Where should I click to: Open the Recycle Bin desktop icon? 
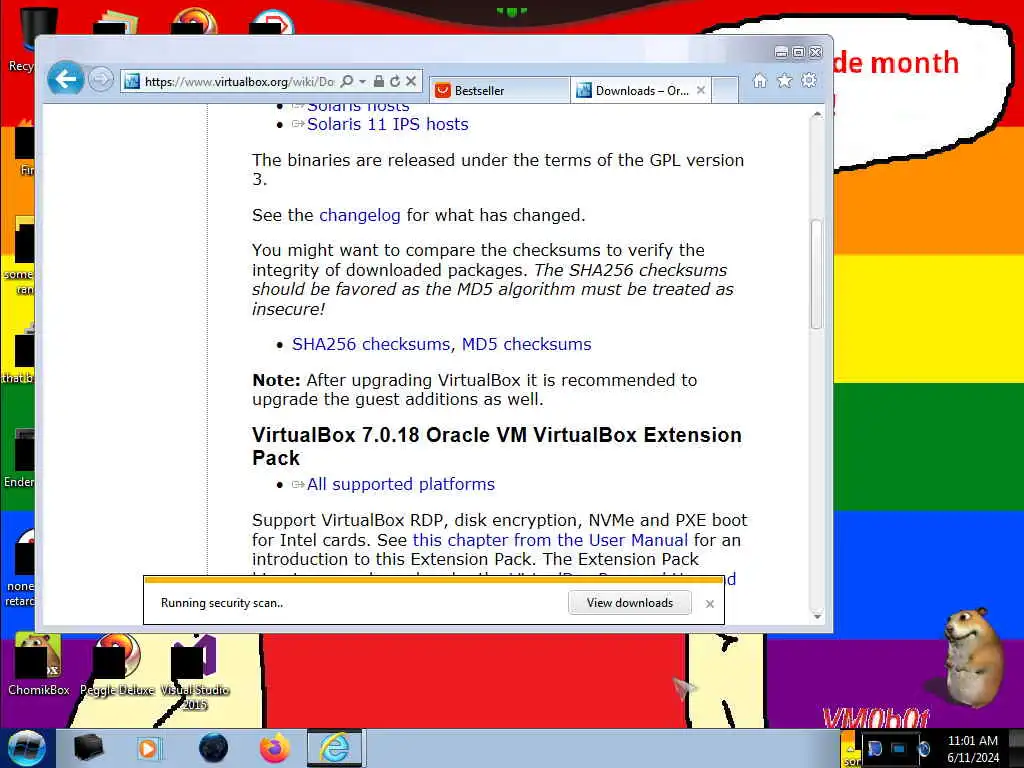(23, 40)
